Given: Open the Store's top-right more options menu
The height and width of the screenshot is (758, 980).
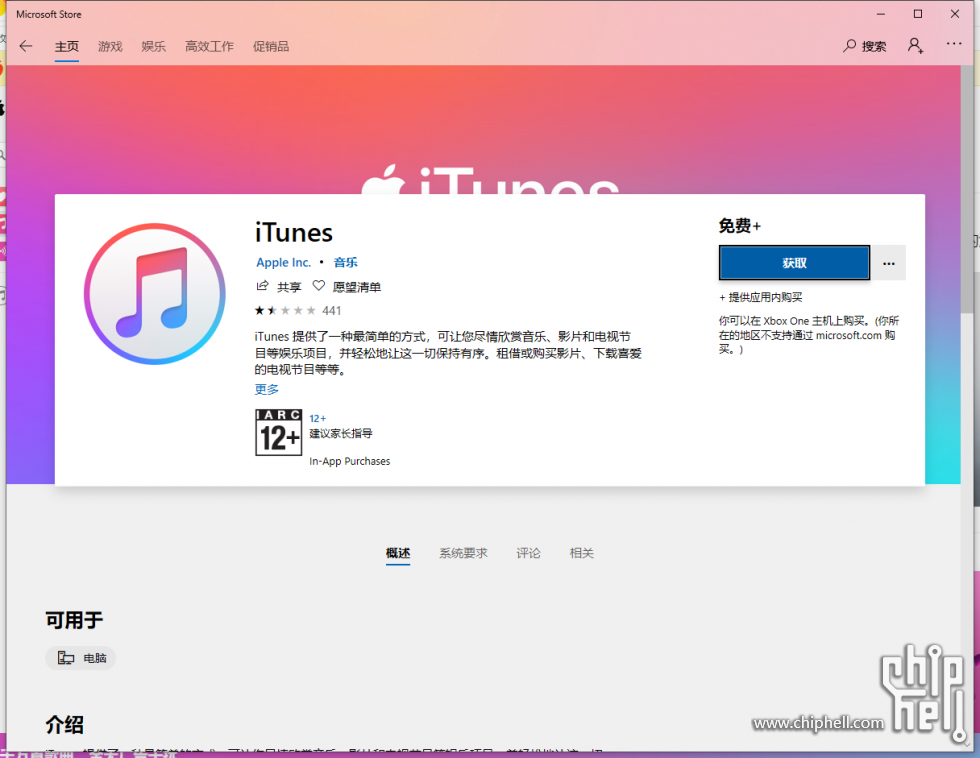Looking at the screenshot, I should (x=954, y=44).
